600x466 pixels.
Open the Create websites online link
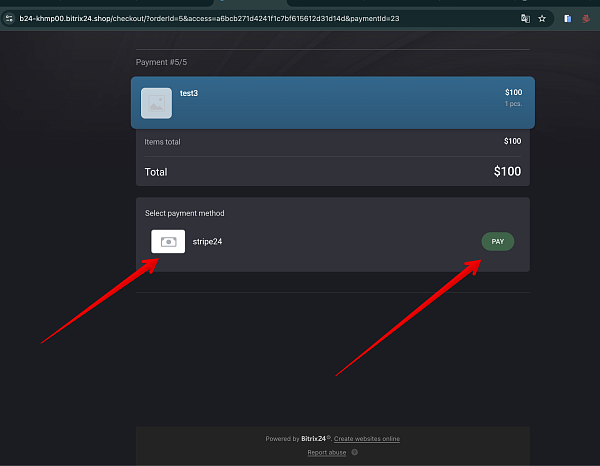367,438
